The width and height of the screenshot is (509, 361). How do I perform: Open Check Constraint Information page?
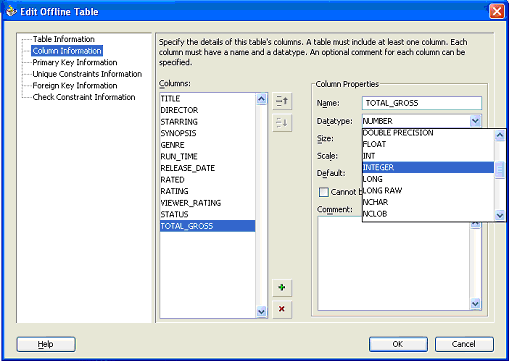[84, 97]
